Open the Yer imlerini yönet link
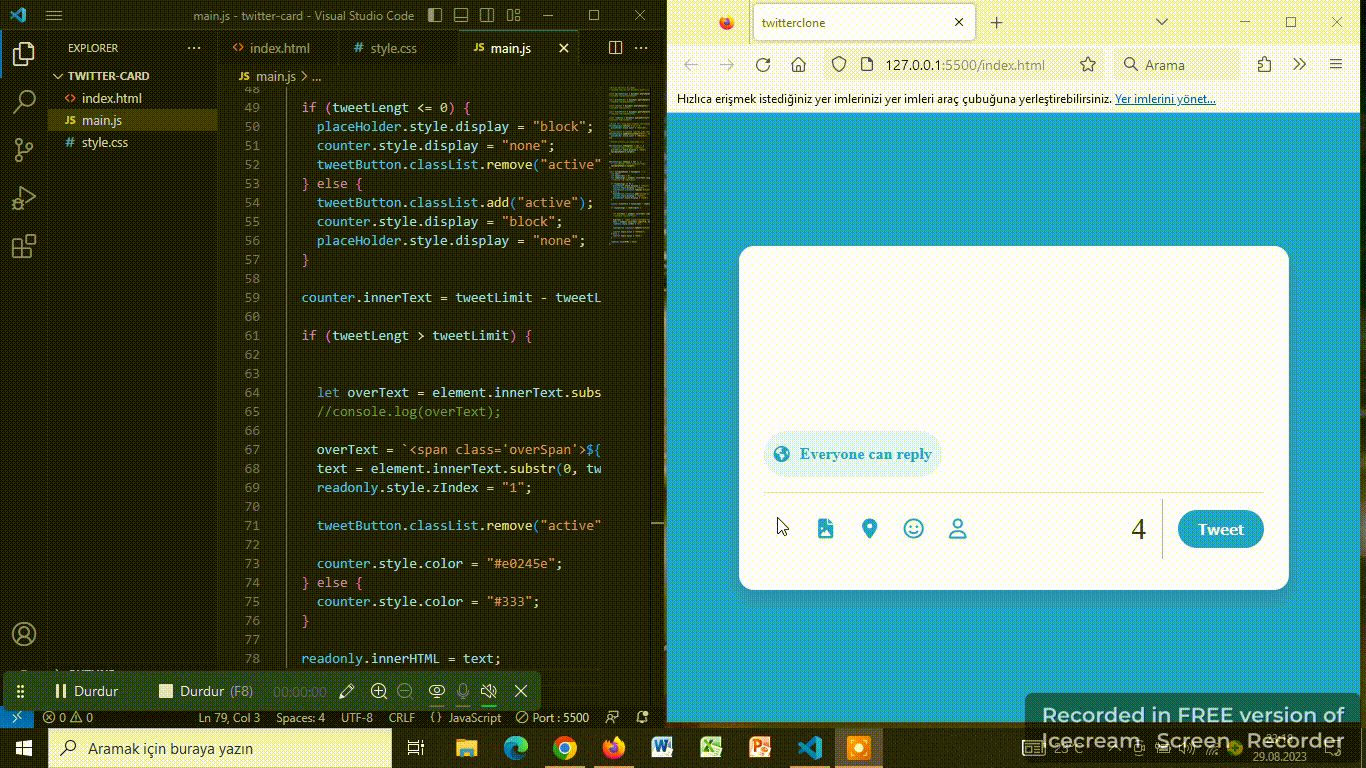The image size is (1366, 768). (x=1165, y=99)
